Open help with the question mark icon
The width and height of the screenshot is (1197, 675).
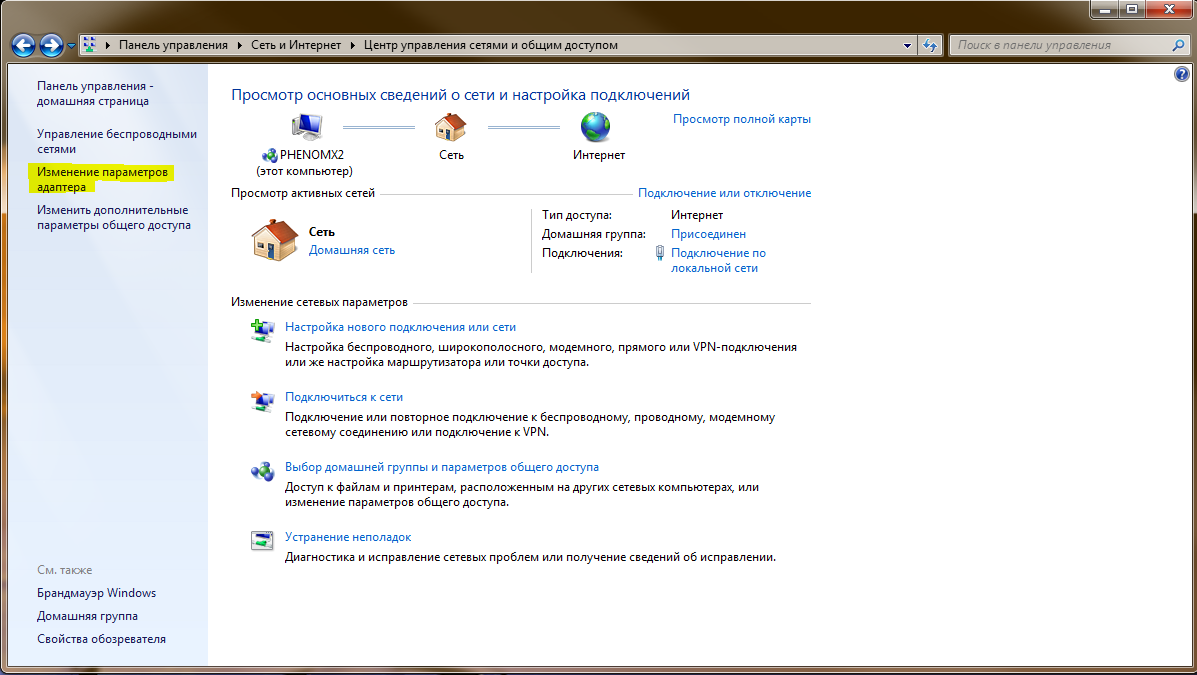1181,75
